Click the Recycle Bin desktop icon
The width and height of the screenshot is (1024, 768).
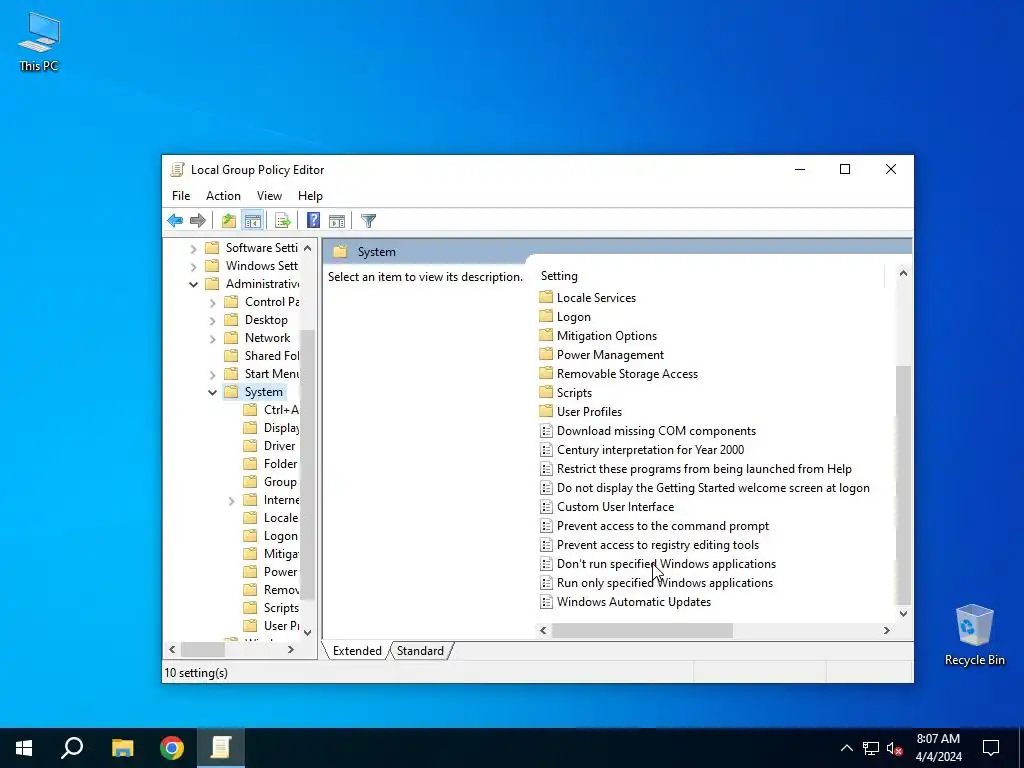[974, 634]
